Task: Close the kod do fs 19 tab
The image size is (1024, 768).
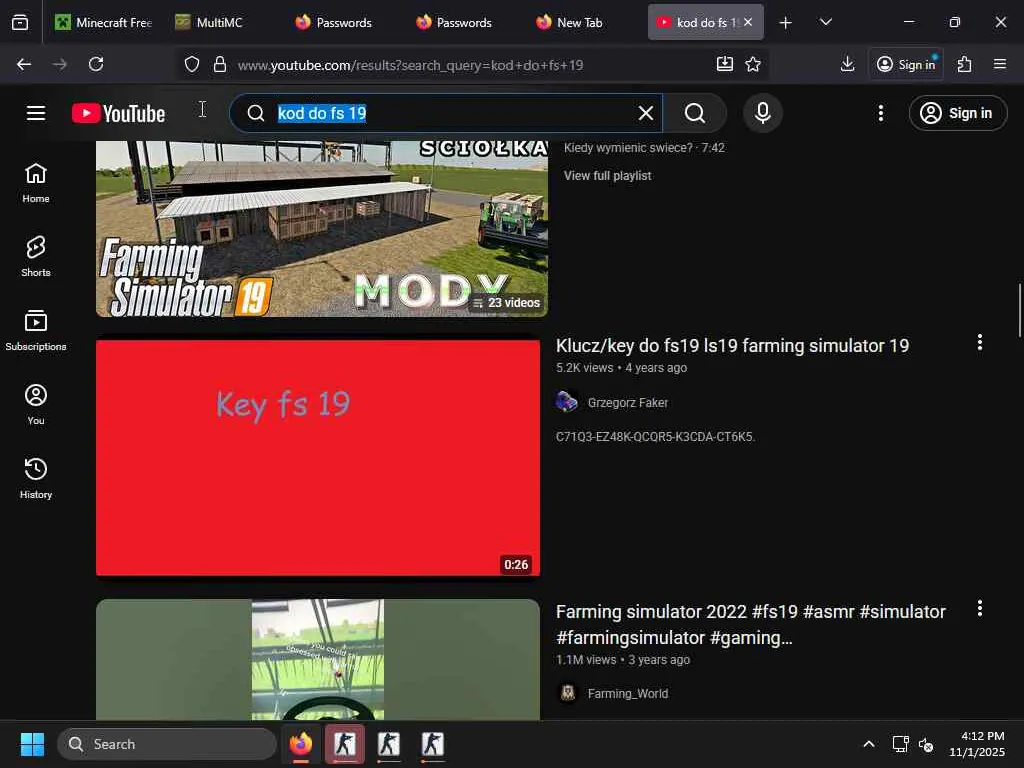Action: pyautogui.click(x=748, y=22)
